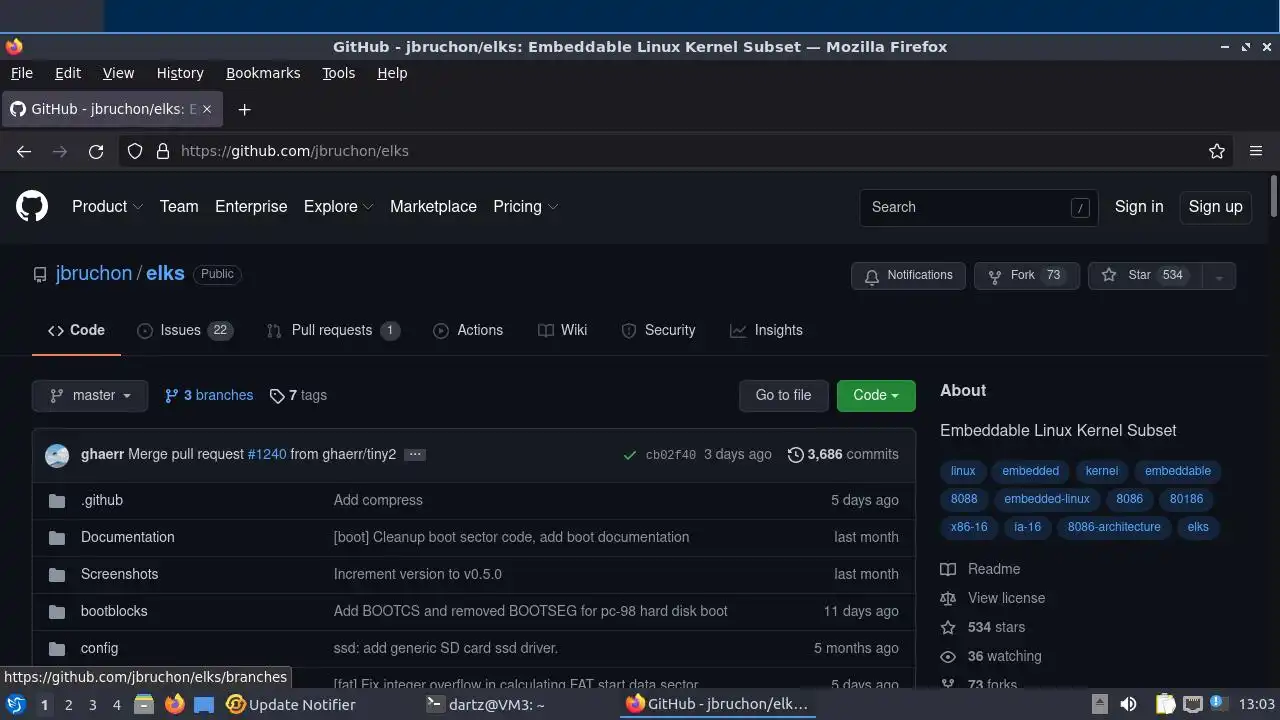Open the File menu
1280x720 pixels.
(22, 73)
